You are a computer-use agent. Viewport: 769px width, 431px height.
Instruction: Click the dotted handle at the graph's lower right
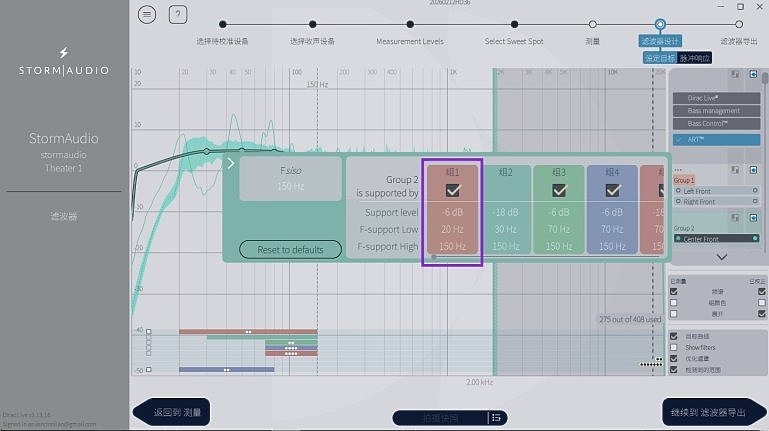(651, 364)
